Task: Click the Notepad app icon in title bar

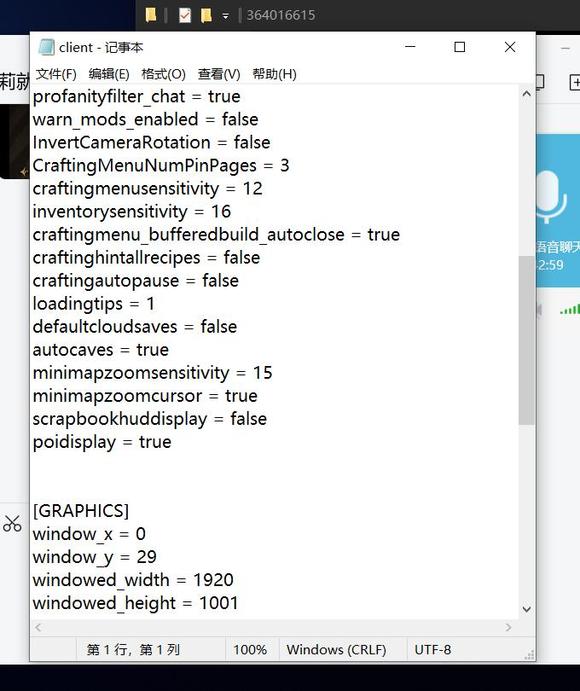Action: pos(46,47)
